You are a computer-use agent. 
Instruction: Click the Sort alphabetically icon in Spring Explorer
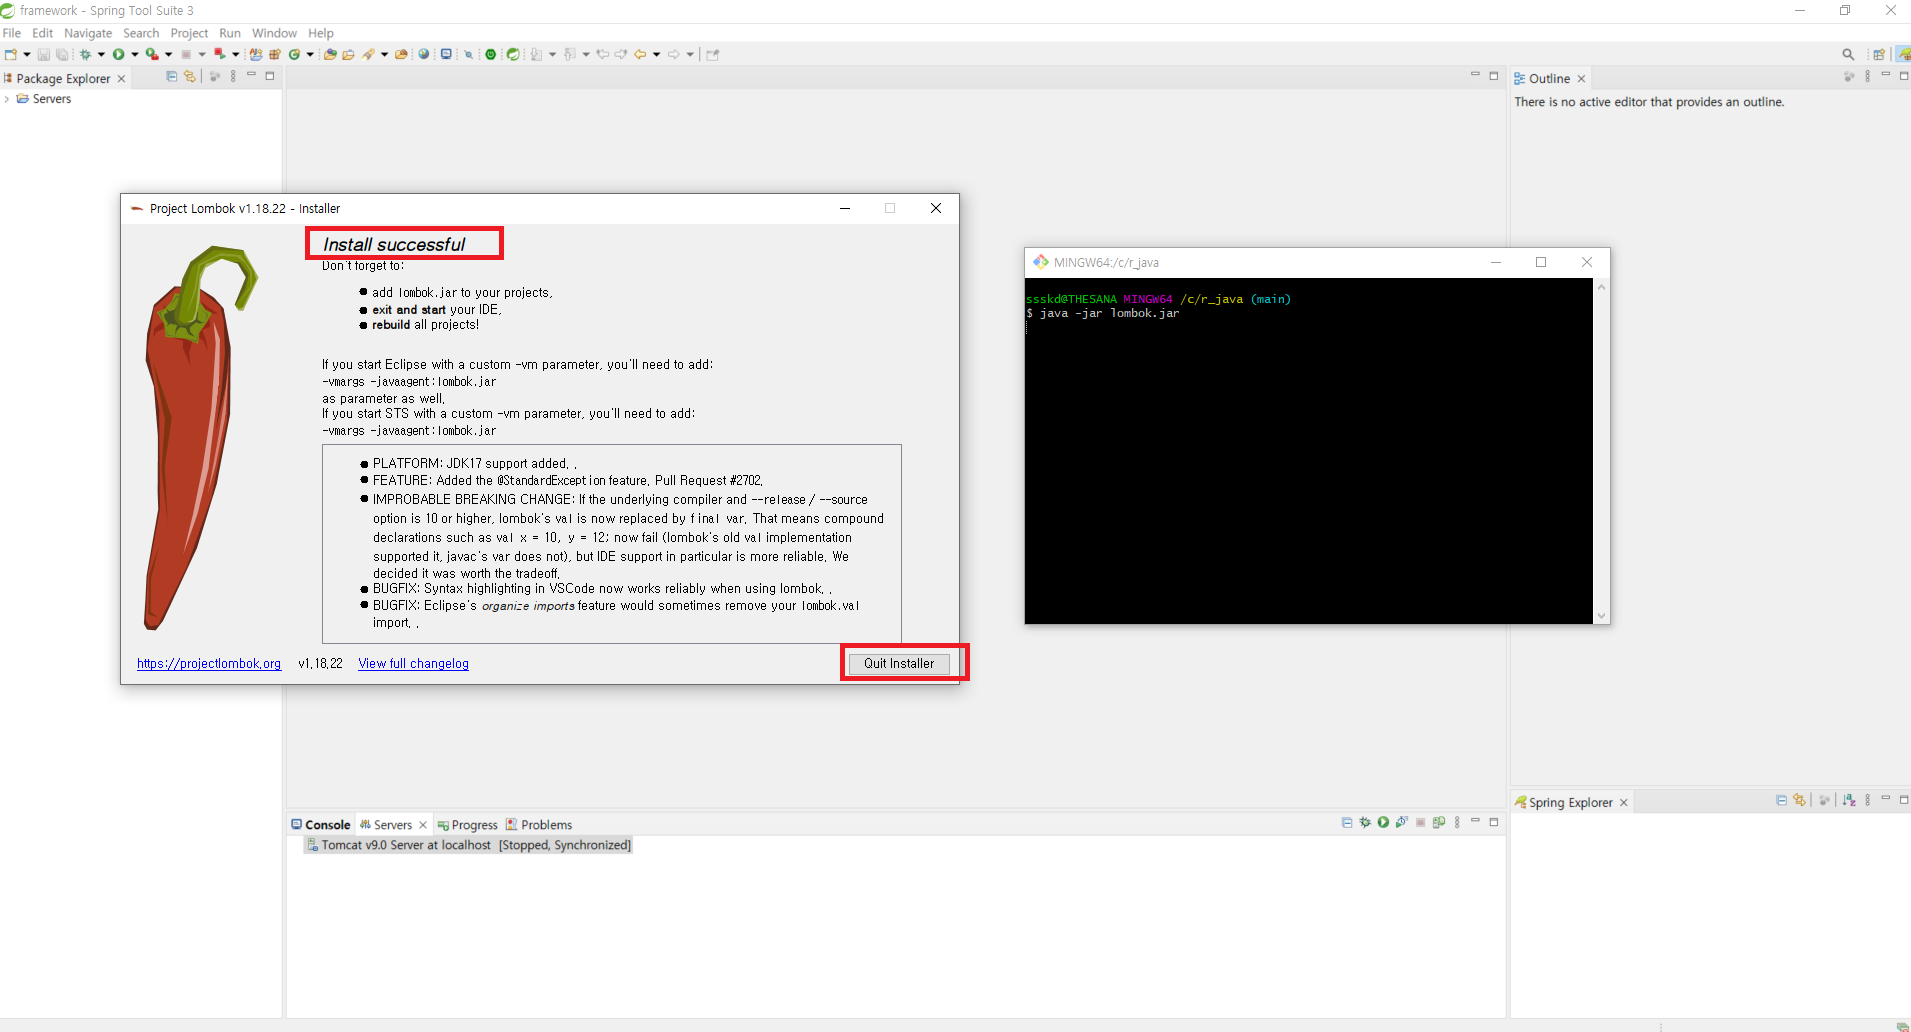pos(1849,800)
